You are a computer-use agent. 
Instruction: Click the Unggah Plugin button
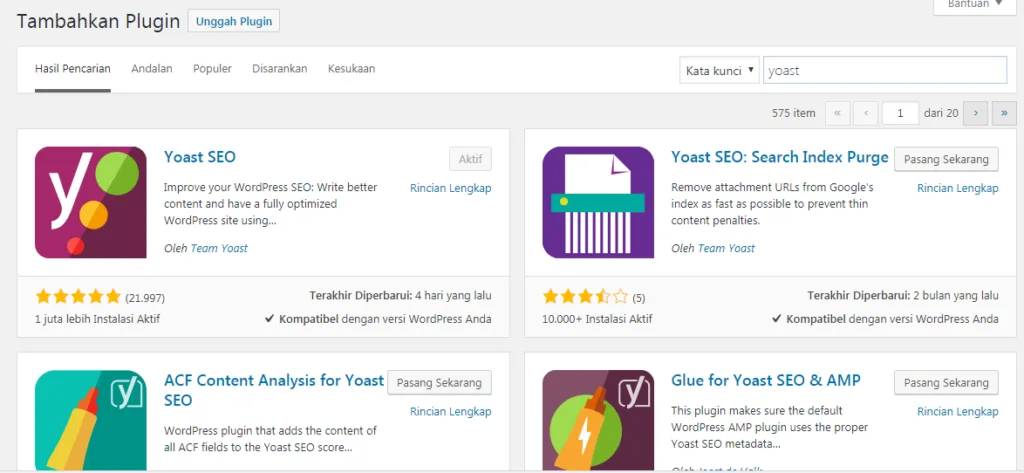click(x=234, y=21)
